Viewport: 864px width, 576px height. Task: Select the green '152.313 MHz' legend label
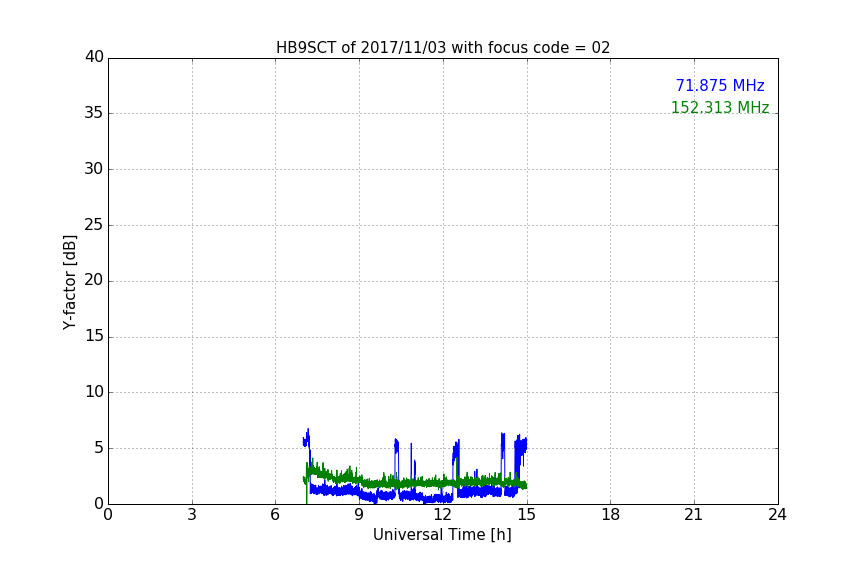point(720,107)
